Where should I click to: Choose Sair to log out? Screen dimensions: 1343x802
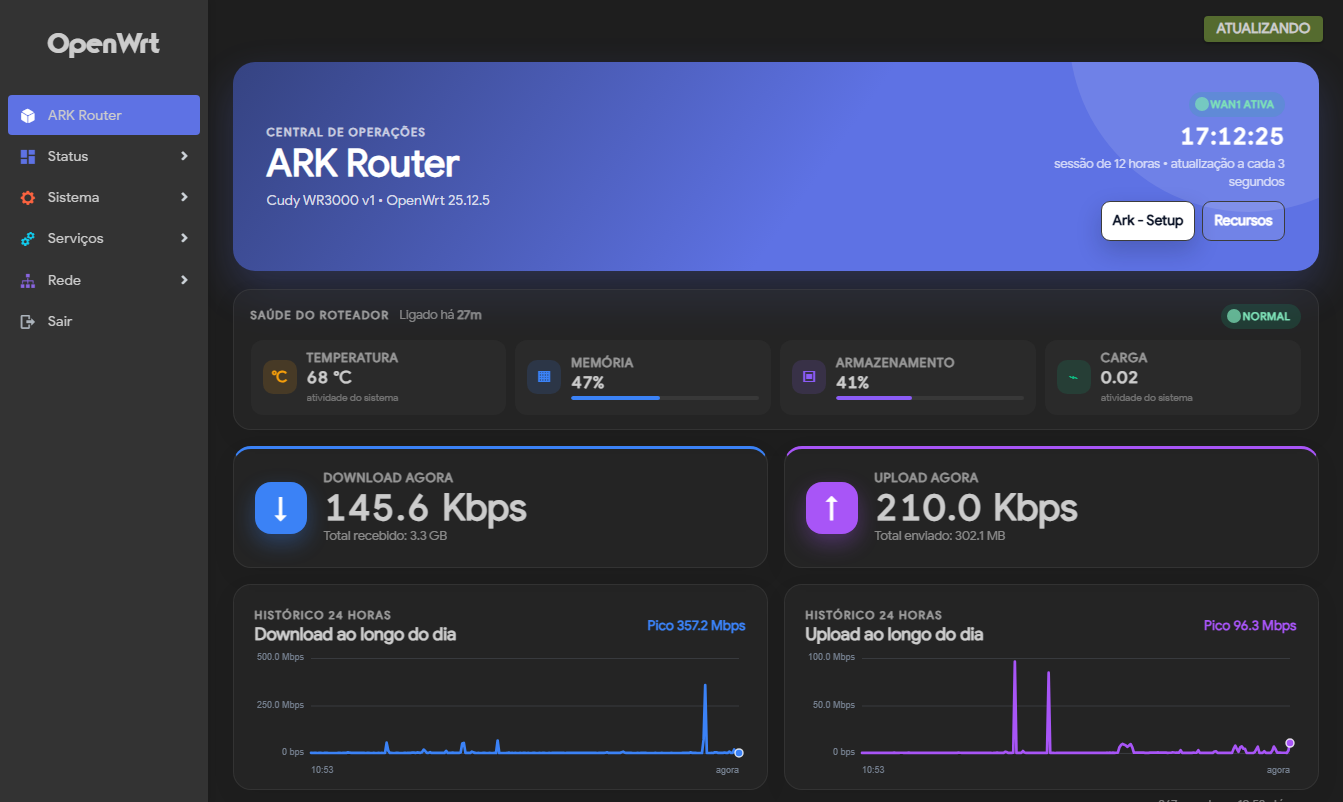point(104,321)
